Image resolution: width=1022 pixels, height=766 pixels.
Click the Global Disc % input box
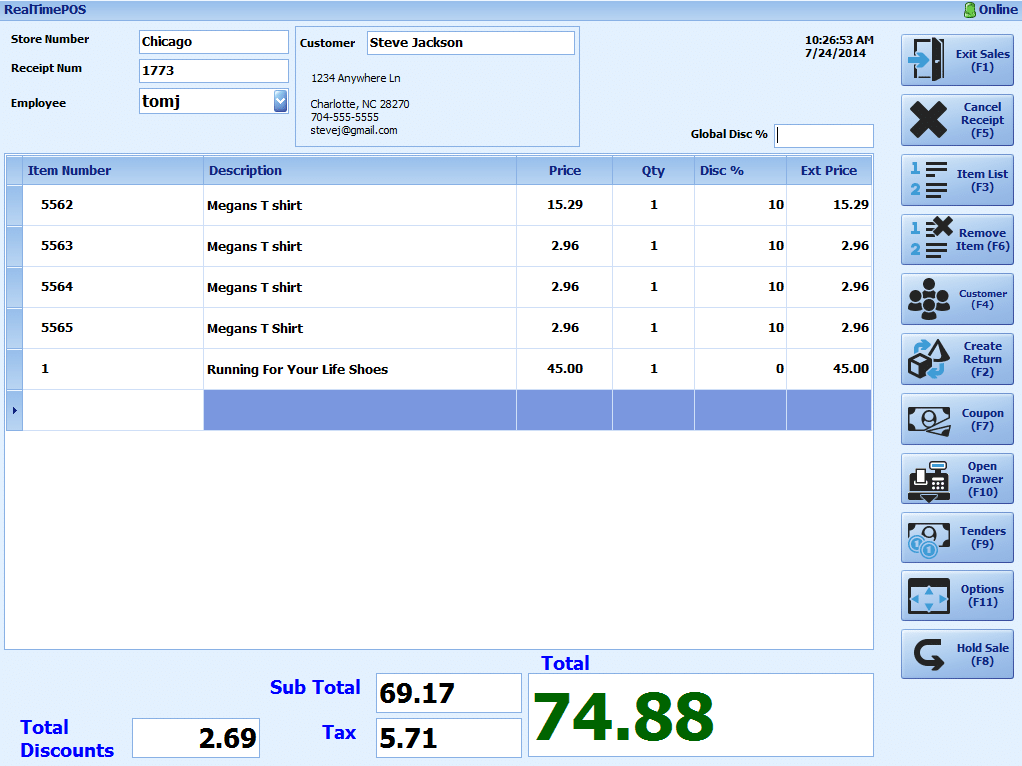click(x=823, y=135)
